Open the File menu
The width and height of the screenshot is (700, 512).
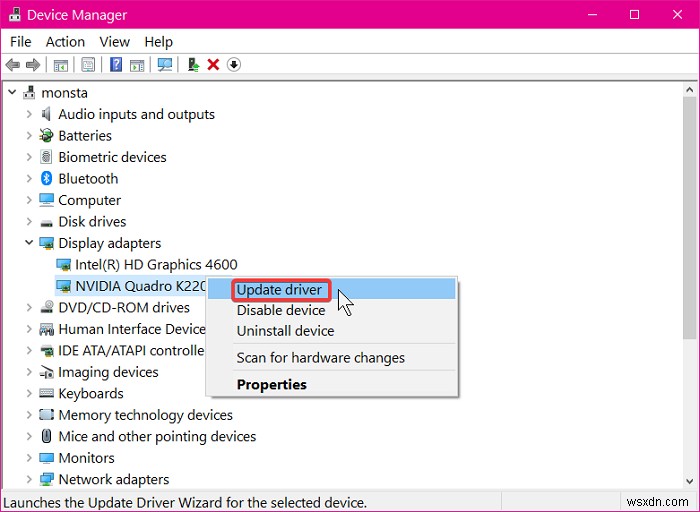click(x=21, y=42)
